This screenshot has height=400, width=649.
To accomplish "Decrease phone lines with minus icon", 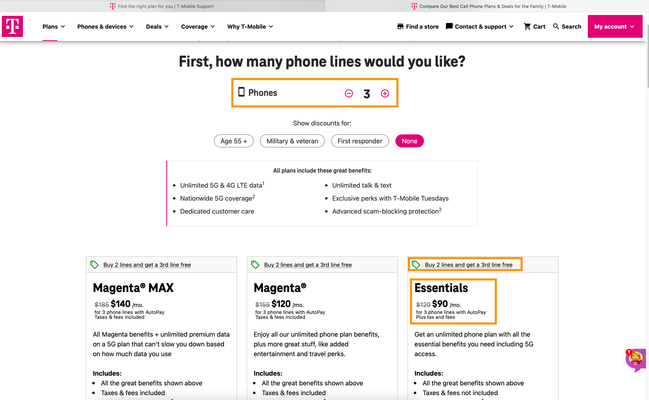I will pos(349,94).
